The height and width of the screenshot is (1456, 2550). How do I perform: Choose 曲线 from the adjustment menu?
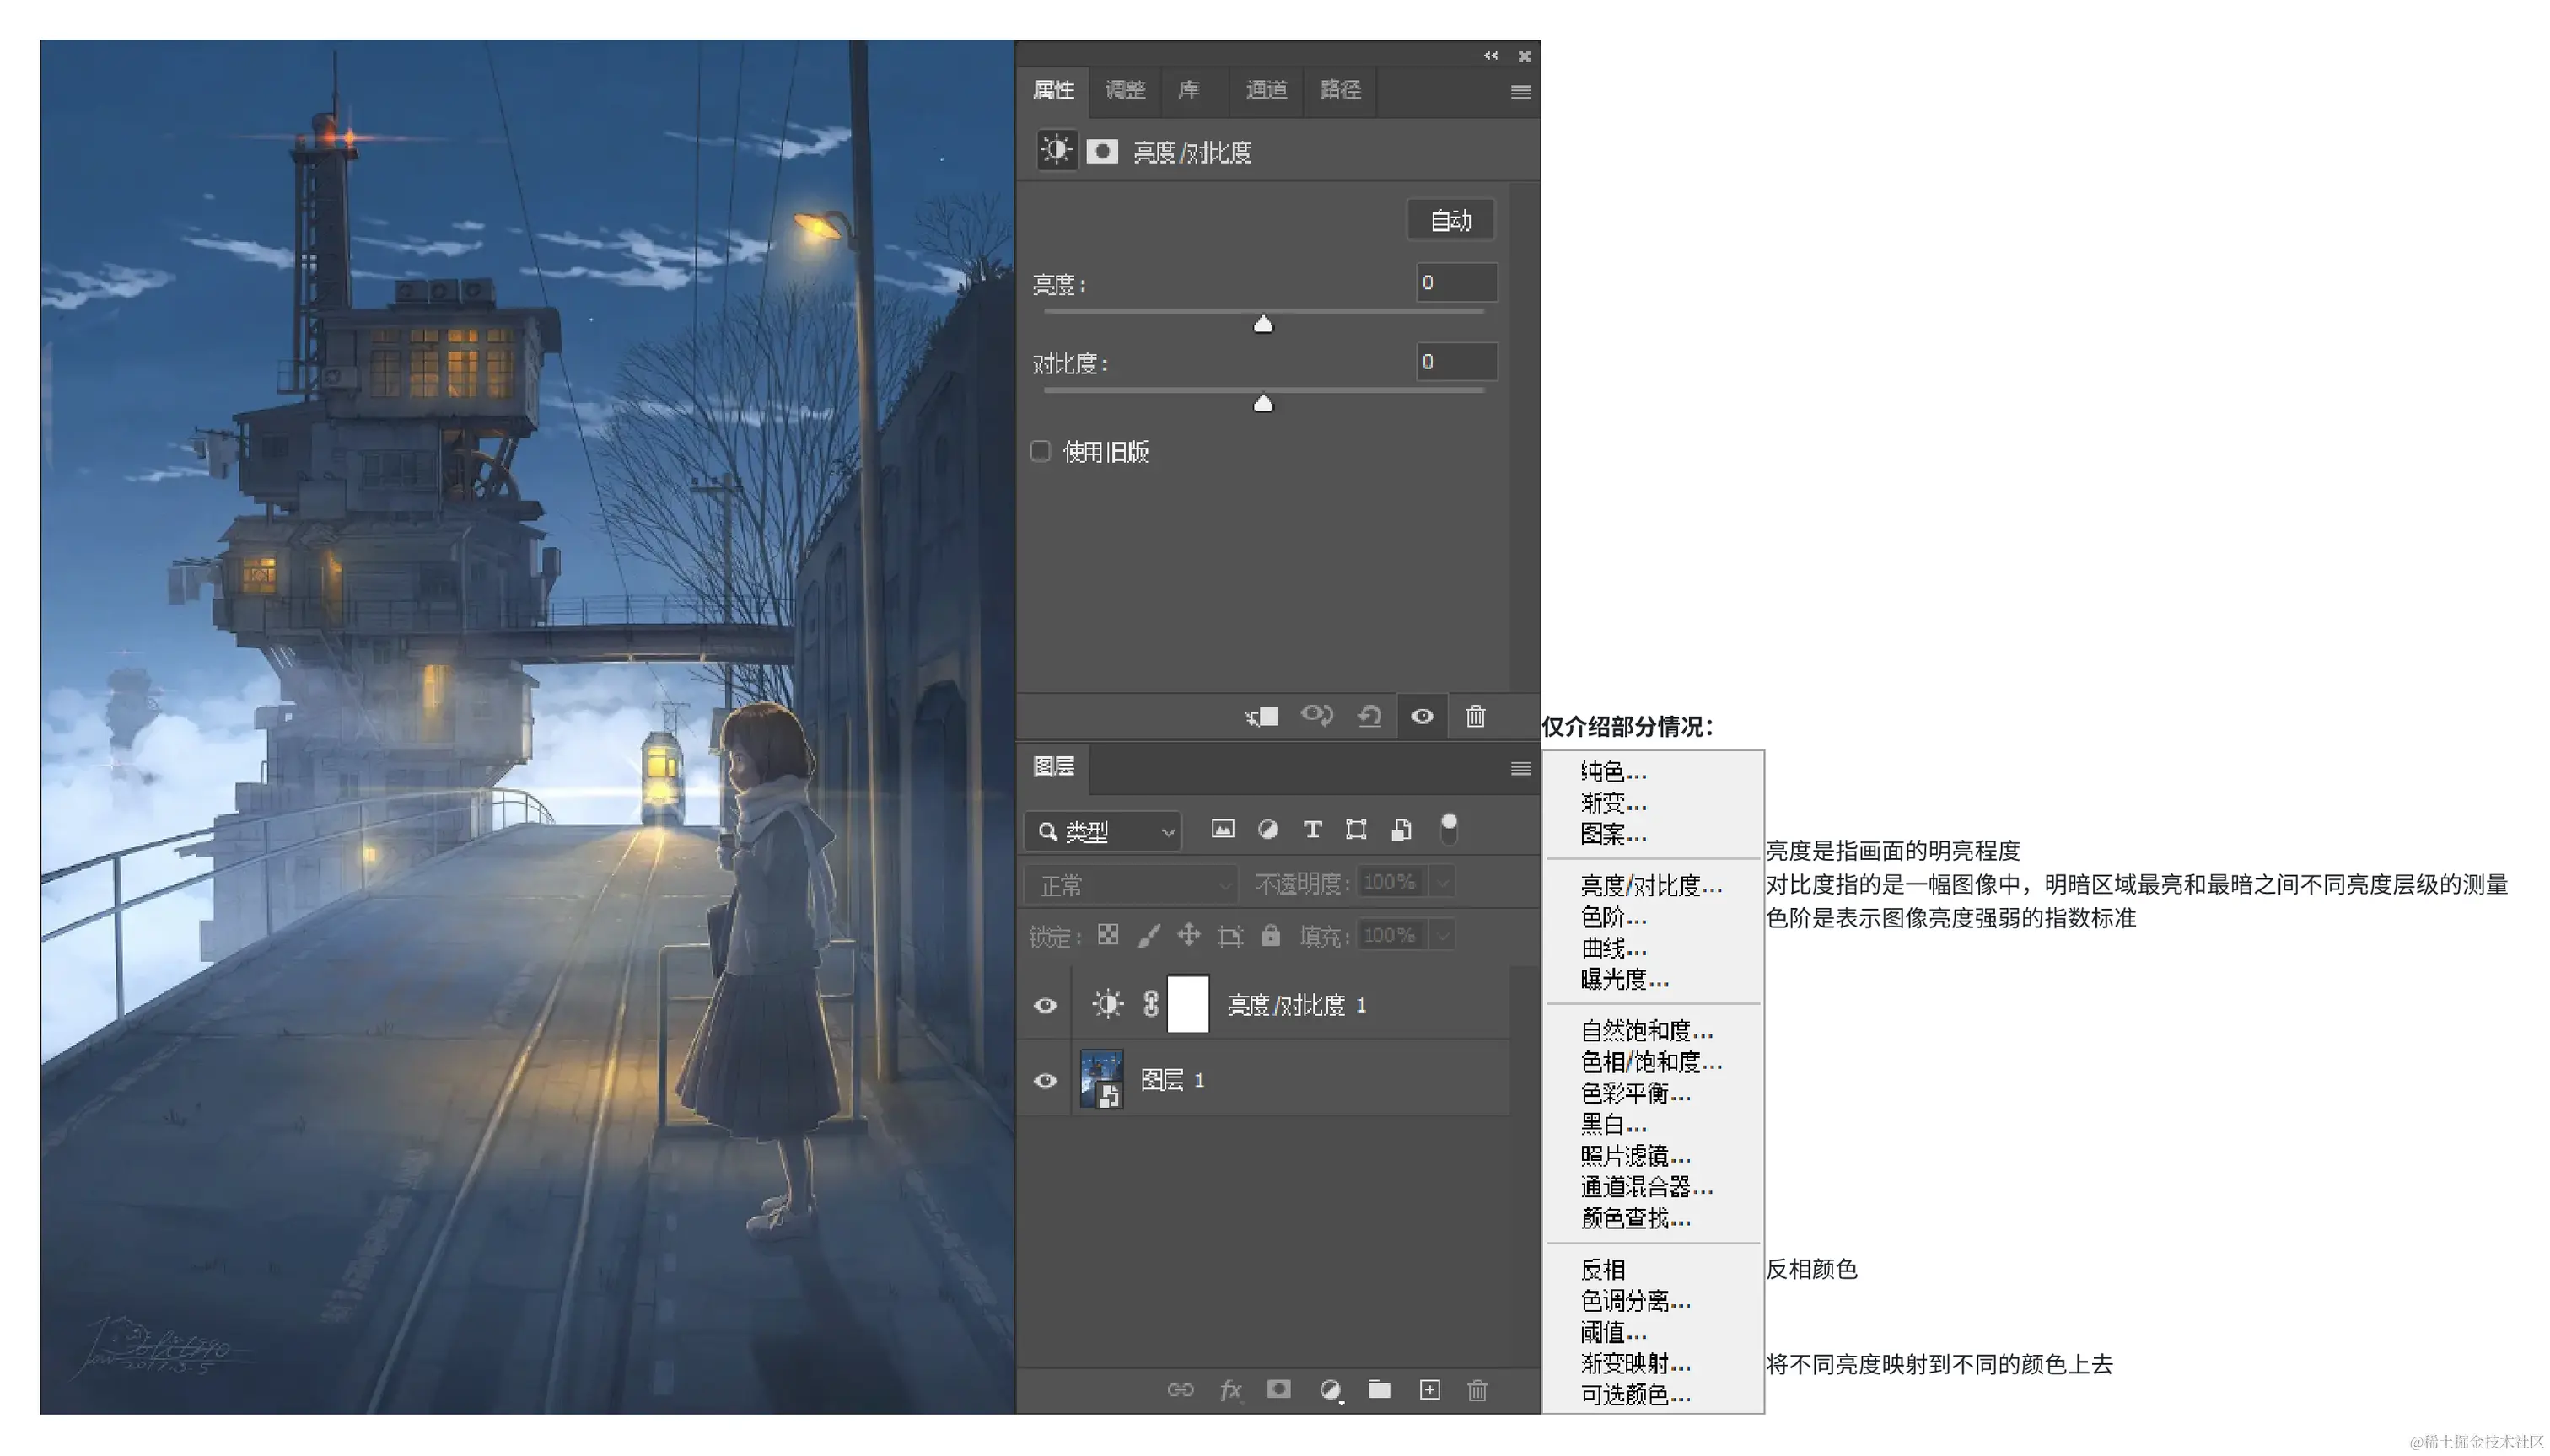[x=1610, y=948]
